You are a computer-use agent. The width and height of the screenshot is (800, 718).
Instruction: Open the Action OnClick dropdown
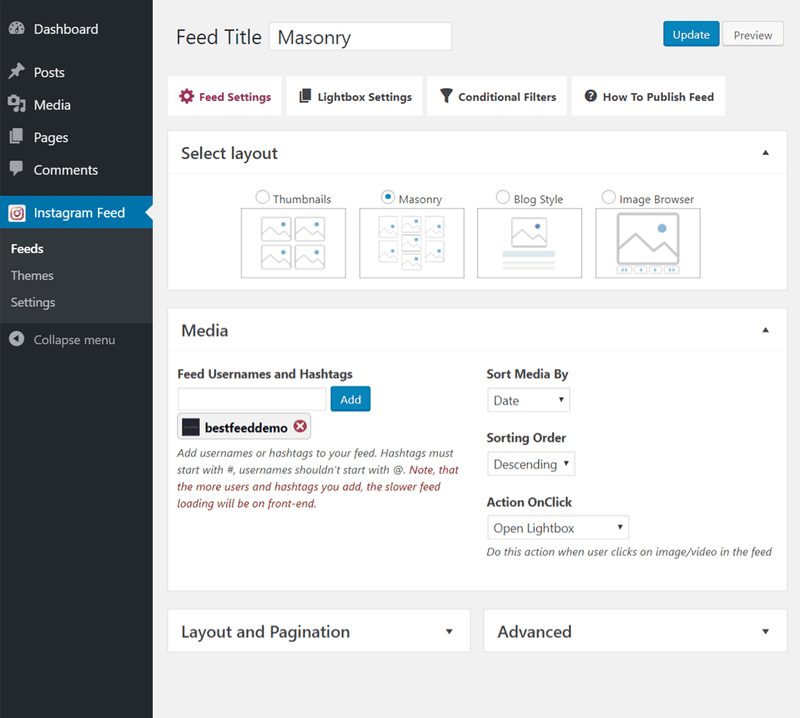pos(558,527)
